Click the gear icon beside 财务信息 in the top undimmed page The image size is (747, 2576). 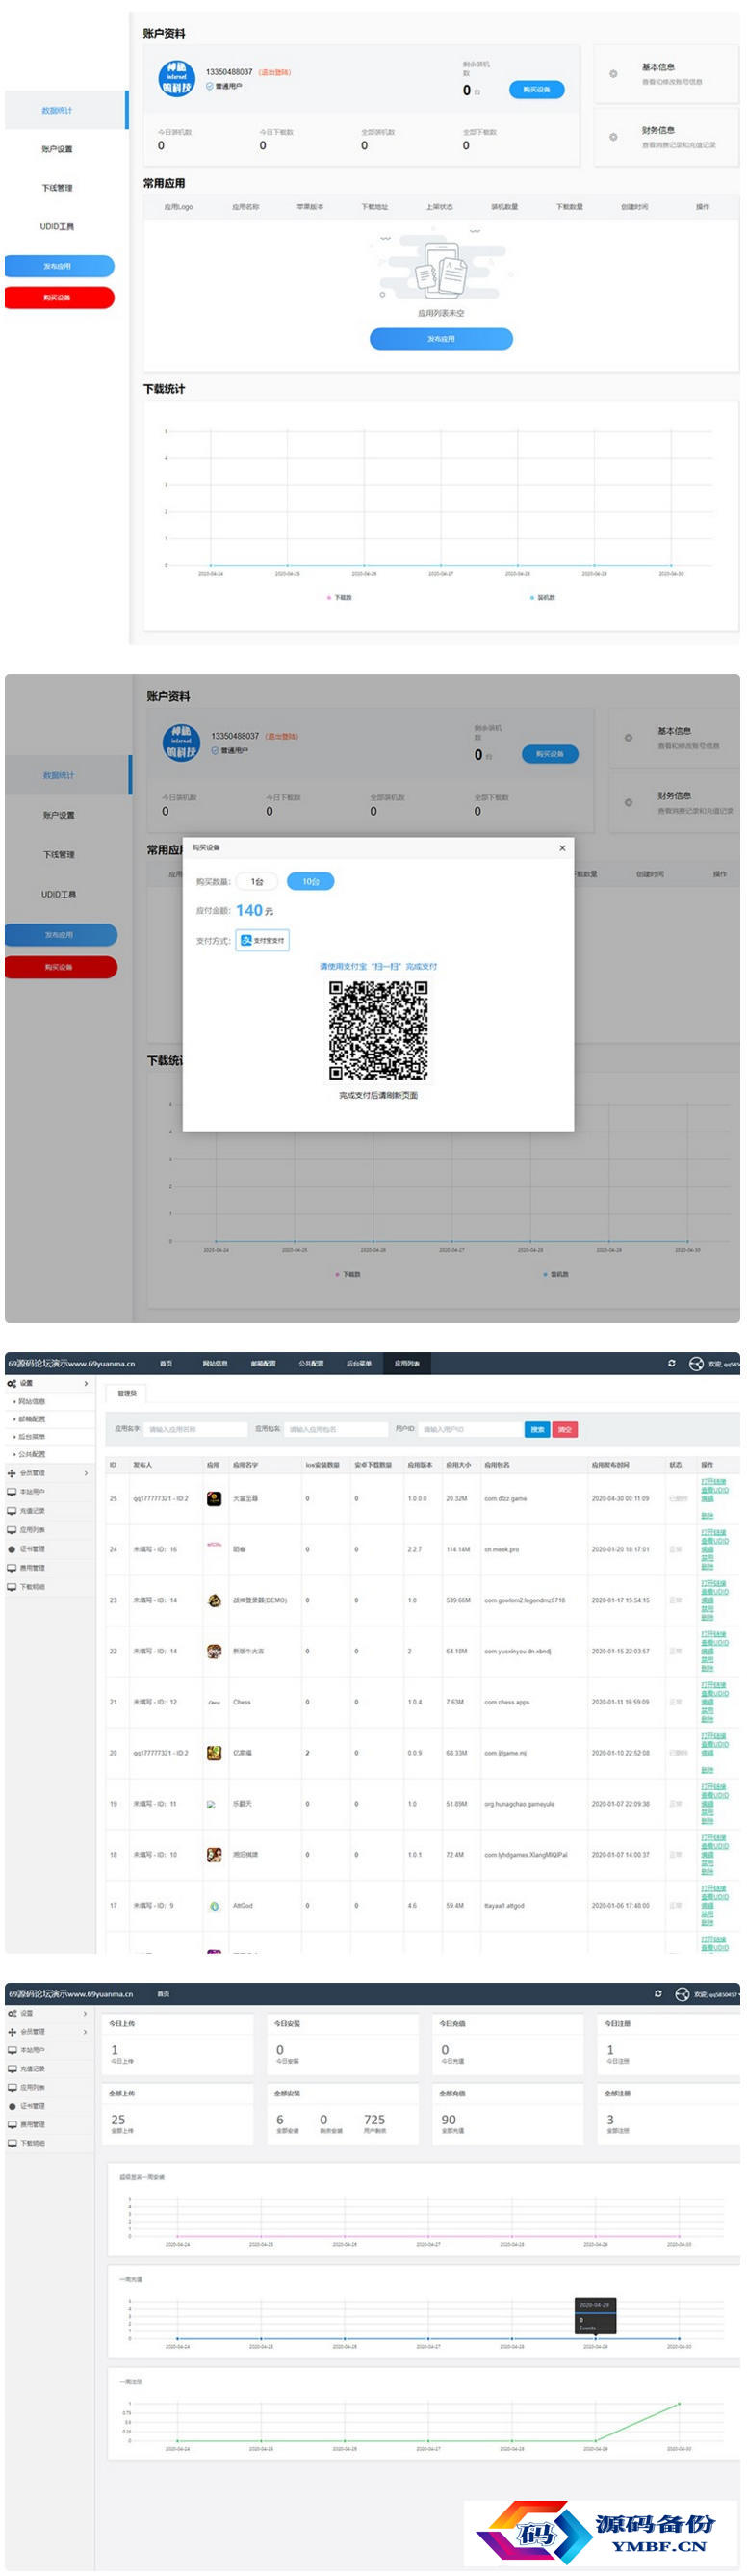coord(613,136)
